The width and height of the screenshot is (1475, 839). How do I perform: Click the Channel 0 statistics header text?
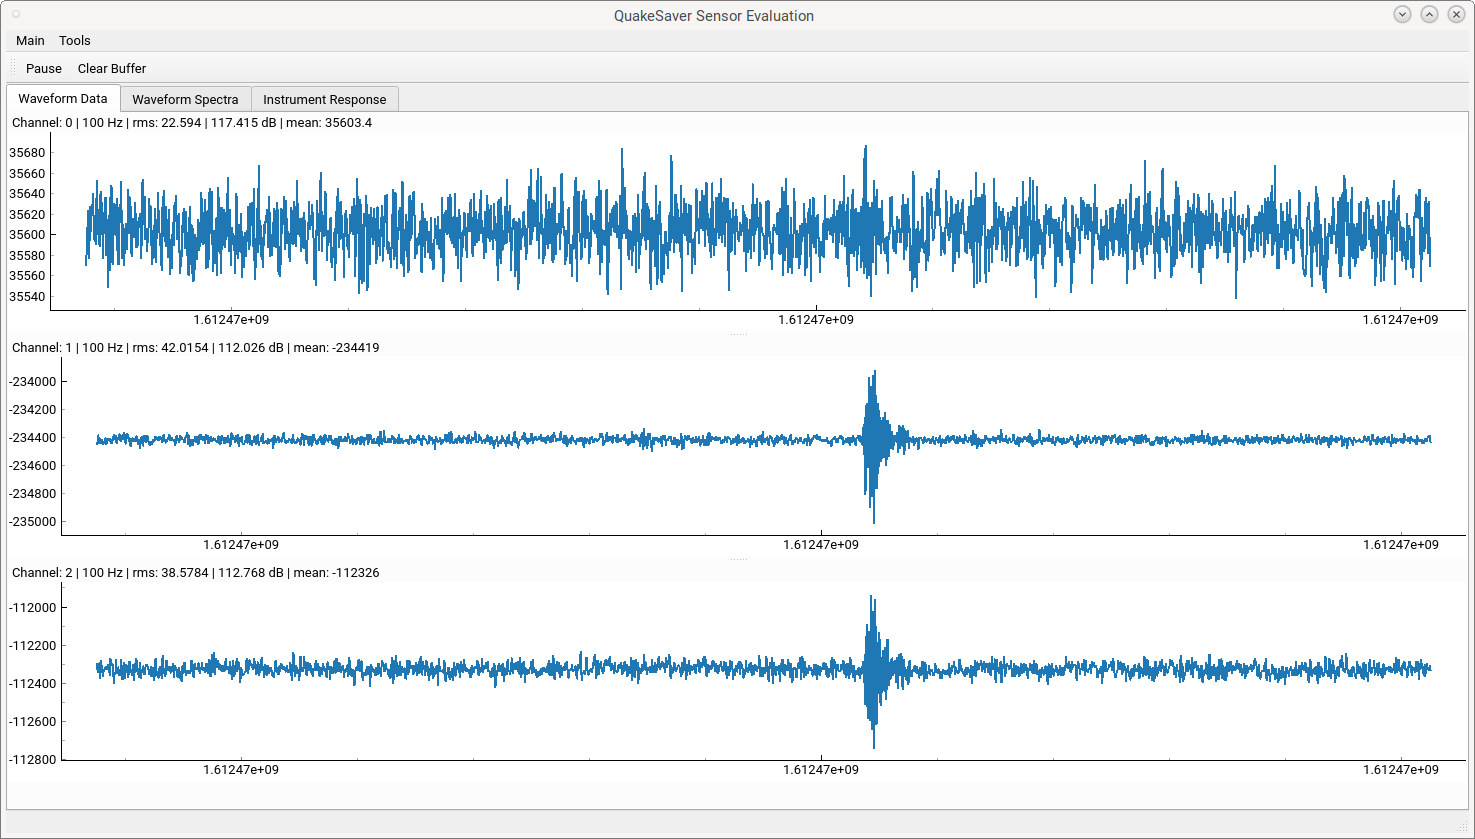coord(192,123)
